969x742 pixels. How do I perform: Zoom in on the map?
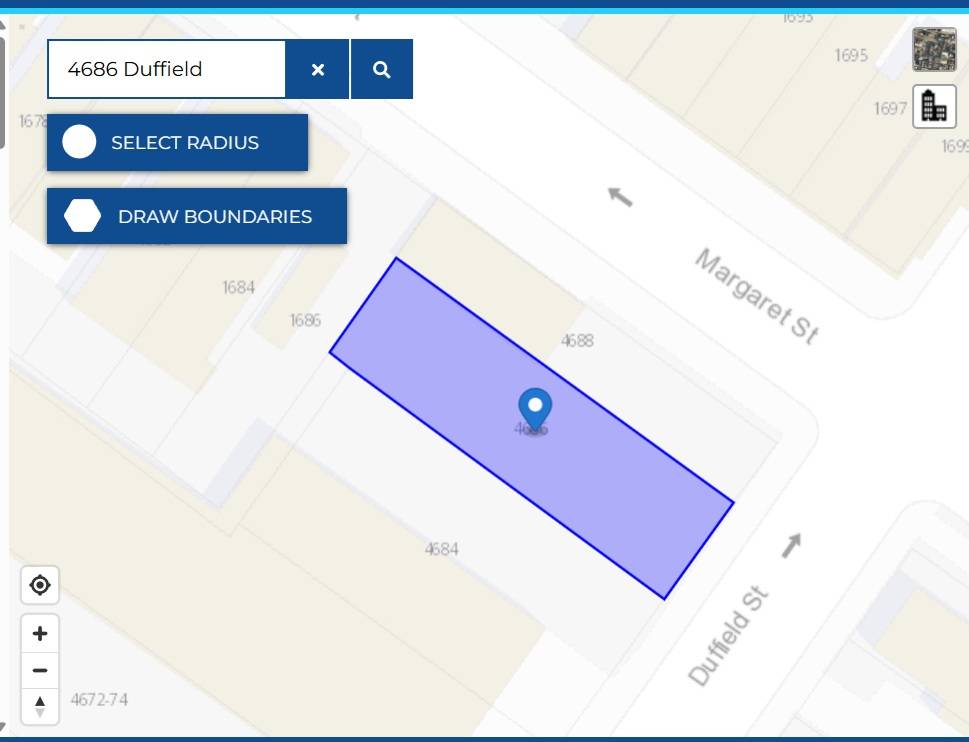pos(40,633)
